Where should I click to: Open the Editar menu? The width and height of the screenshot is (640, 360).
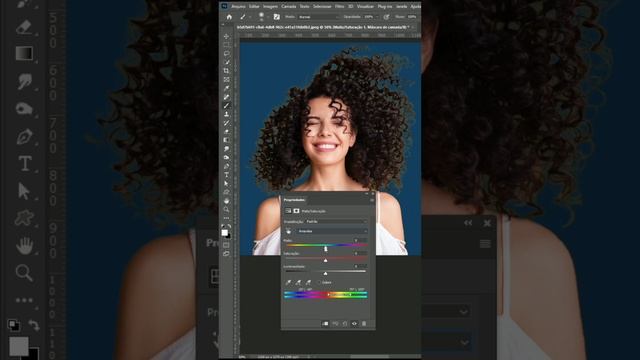(x=254, y=7)
